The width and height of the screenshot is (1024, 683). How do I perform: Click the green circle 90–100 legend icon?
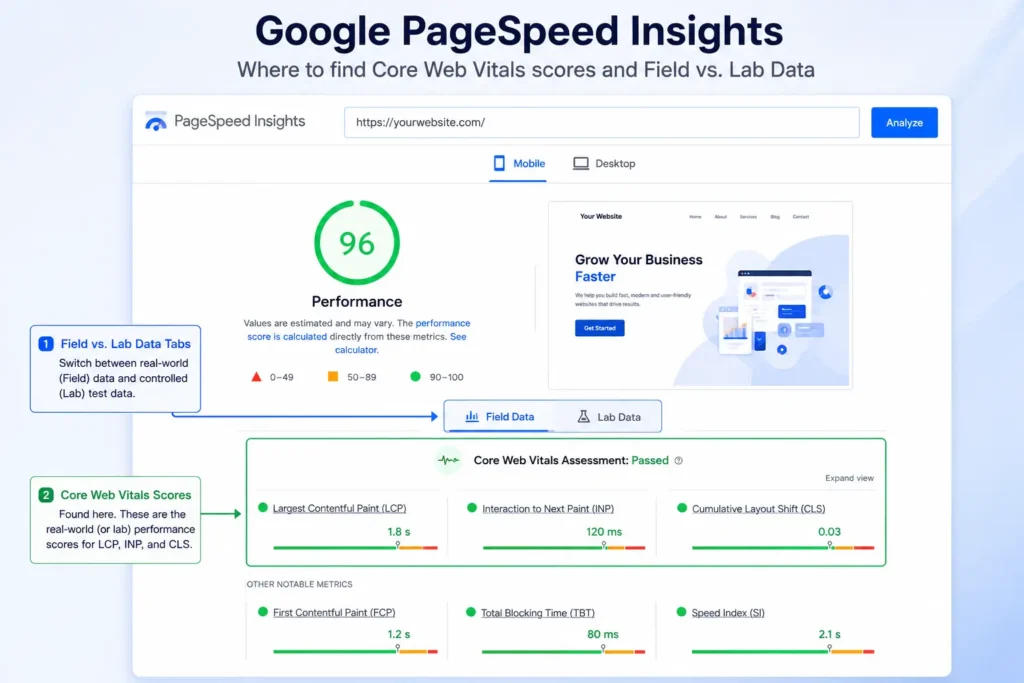pyautogui.click(x=415, y=377)
